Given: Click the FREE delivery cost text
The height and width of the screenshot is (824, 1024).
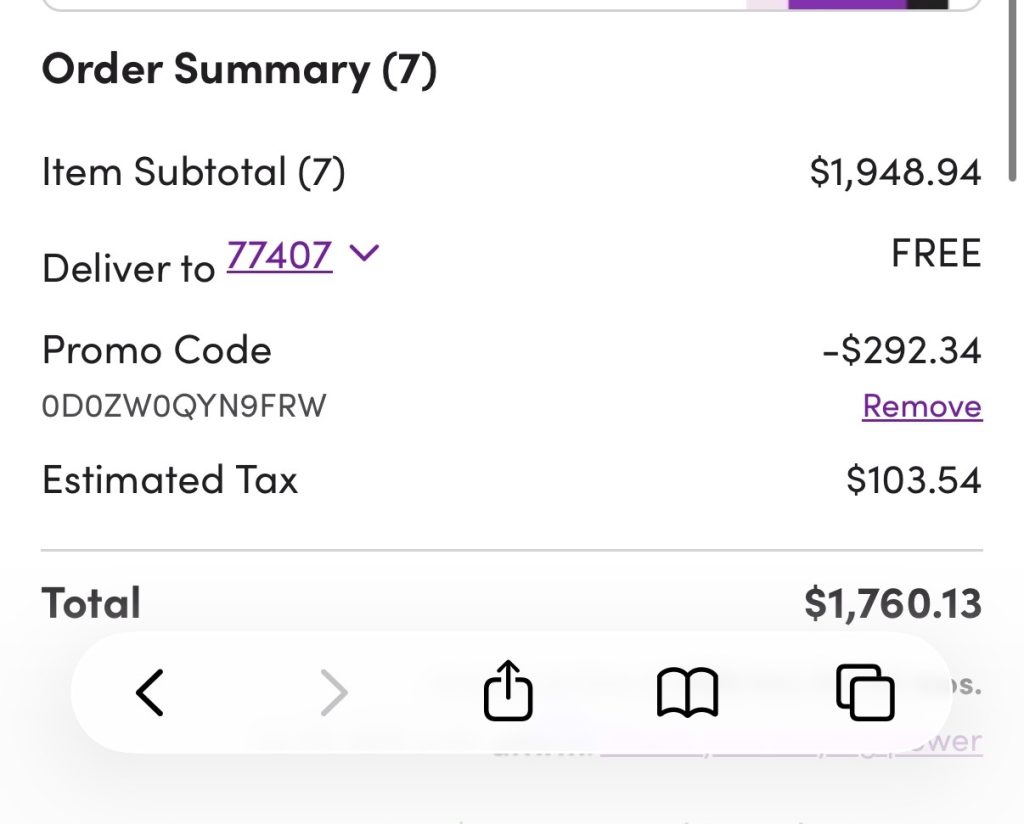Looking at the screenshot, I should click(x=936, y=254).
